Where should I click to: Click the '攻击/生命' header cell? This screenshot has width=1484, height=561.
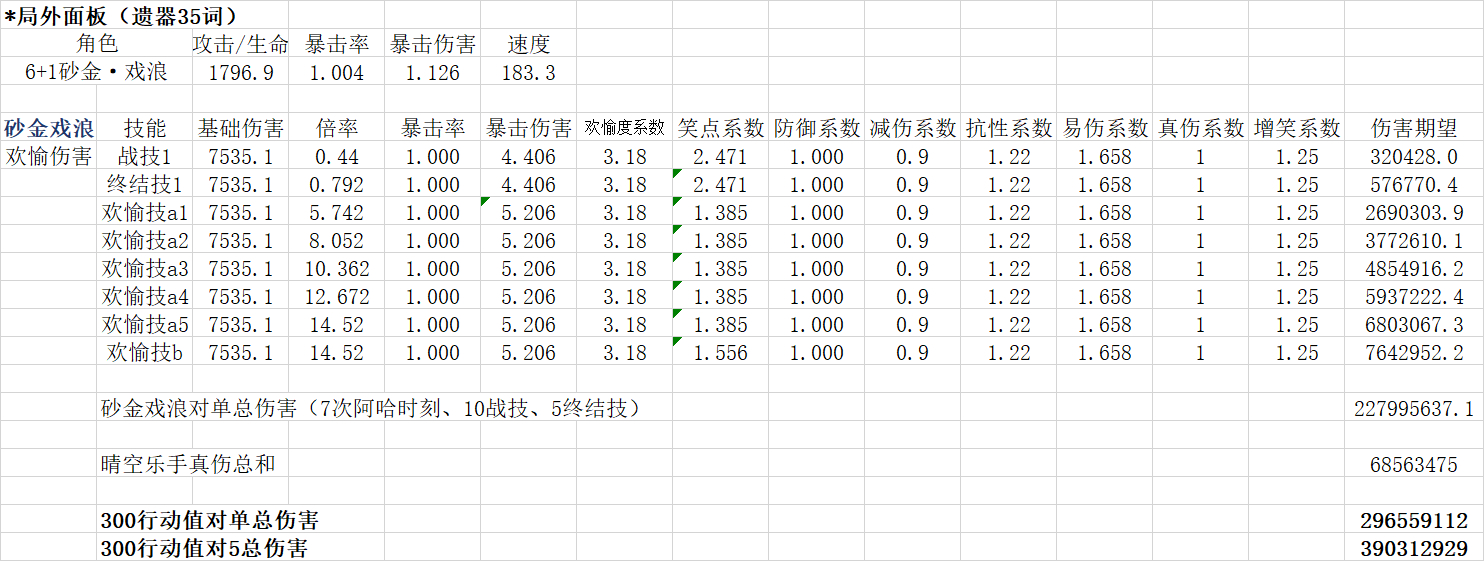click(x=240, y=44)
